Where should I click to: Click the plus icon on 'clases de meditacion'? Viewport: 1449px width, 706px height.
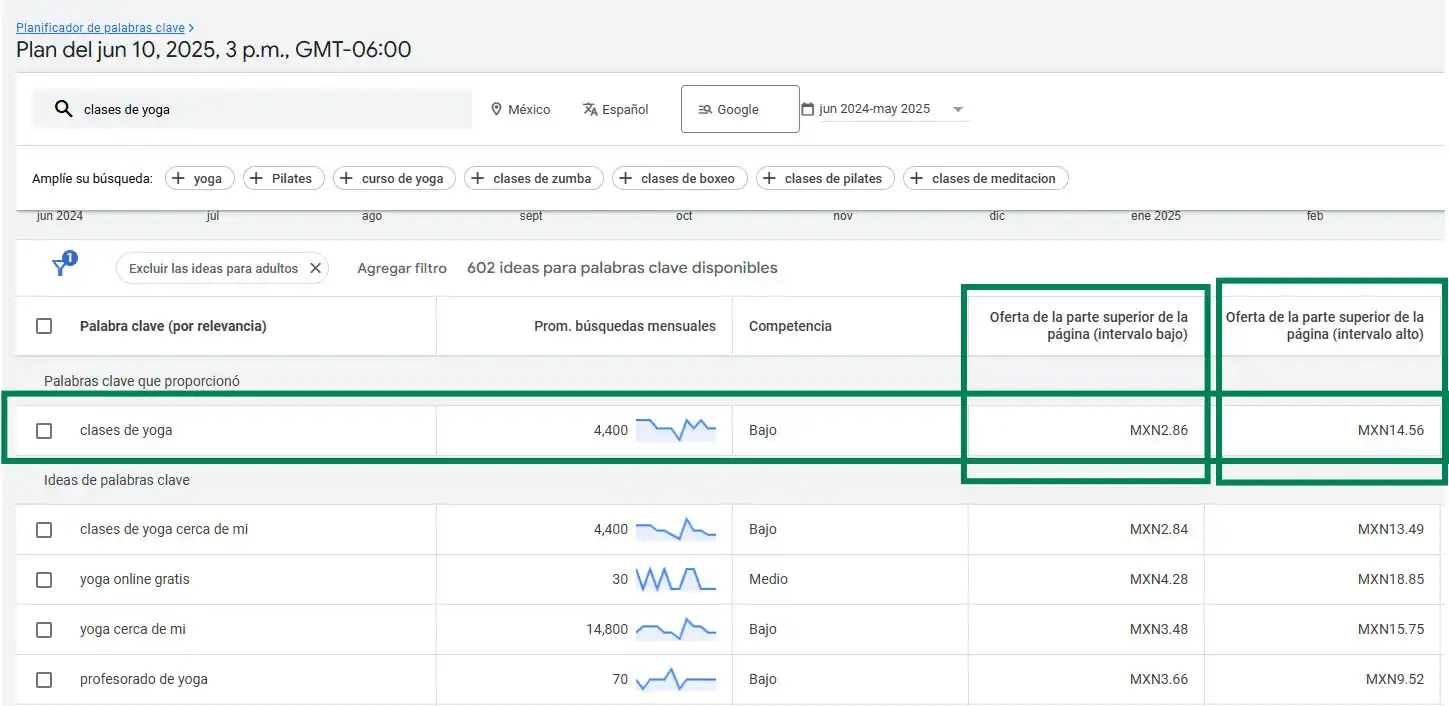coord(917,178)
